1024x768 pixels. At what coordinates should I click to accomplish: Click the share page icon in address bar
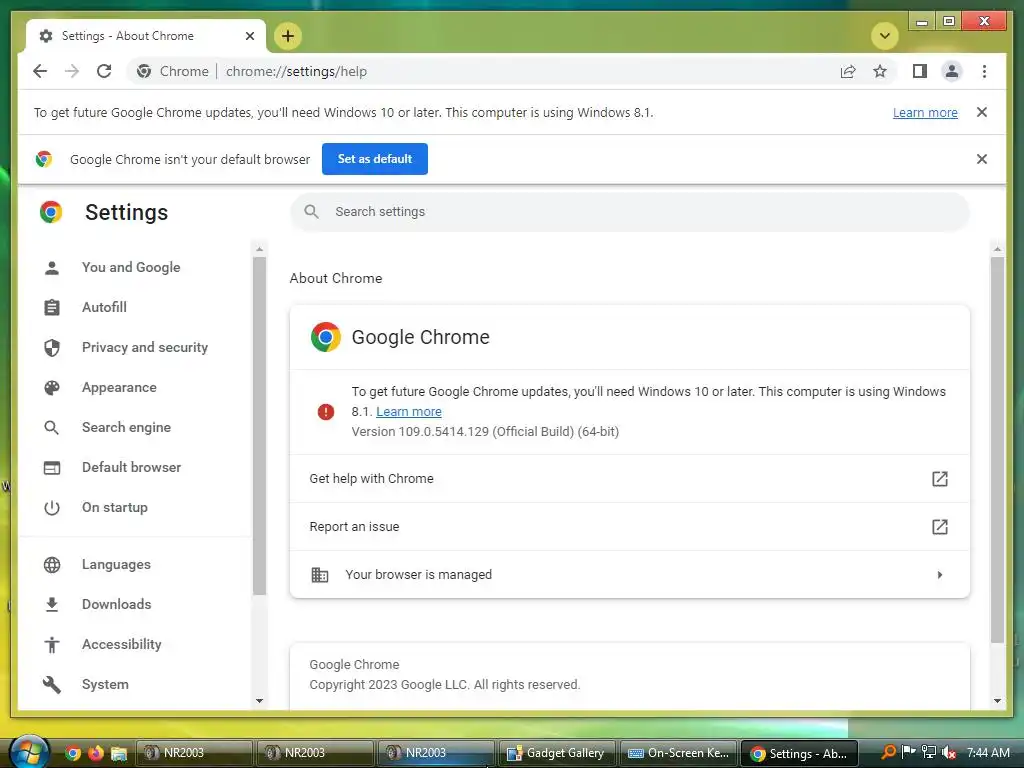(848, 71)
